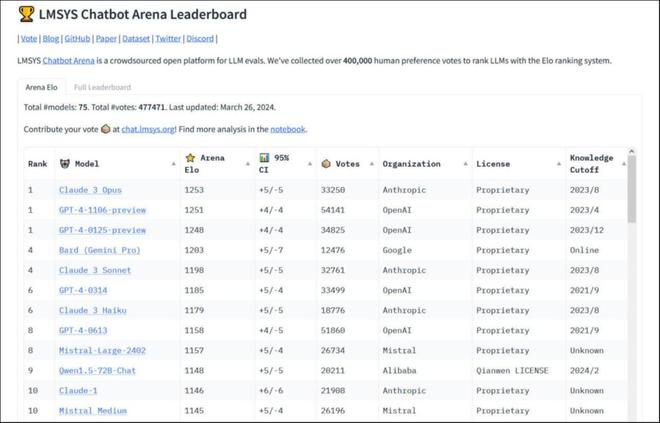Click the 'Online' knowledge cutoff cell
The height and width of the screenshot is (423, 660).
584,250
